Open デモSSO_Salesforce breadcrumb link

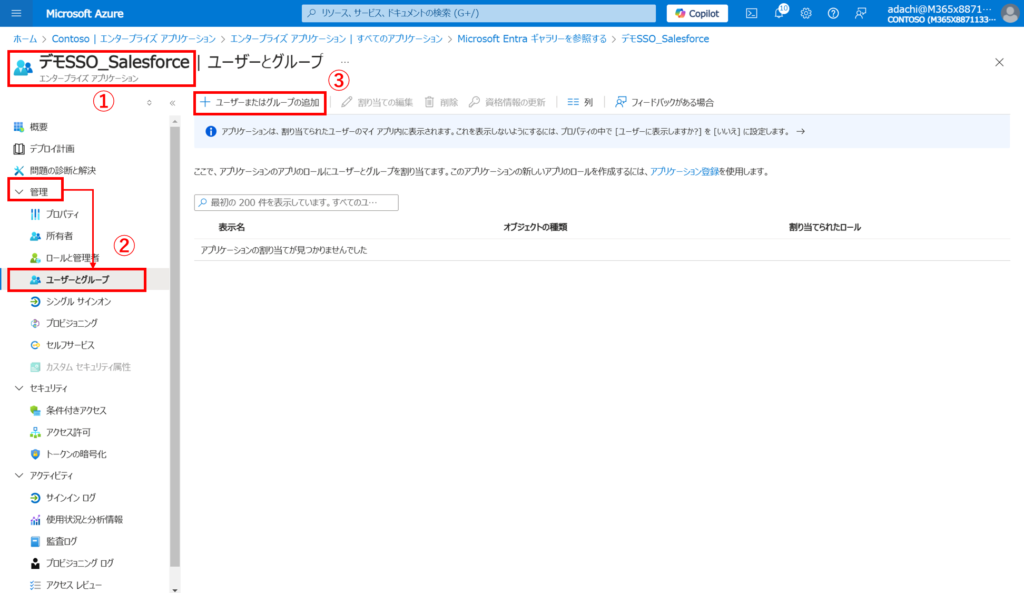point(665,39)
